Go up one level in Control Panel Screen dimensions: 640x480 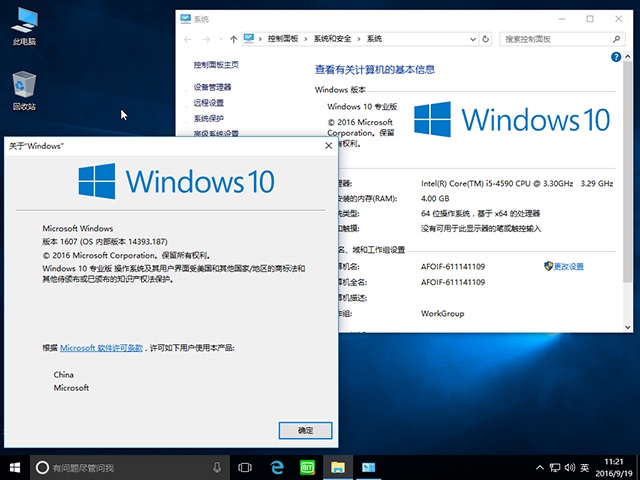pyautogui.click(x=233, y=39)
